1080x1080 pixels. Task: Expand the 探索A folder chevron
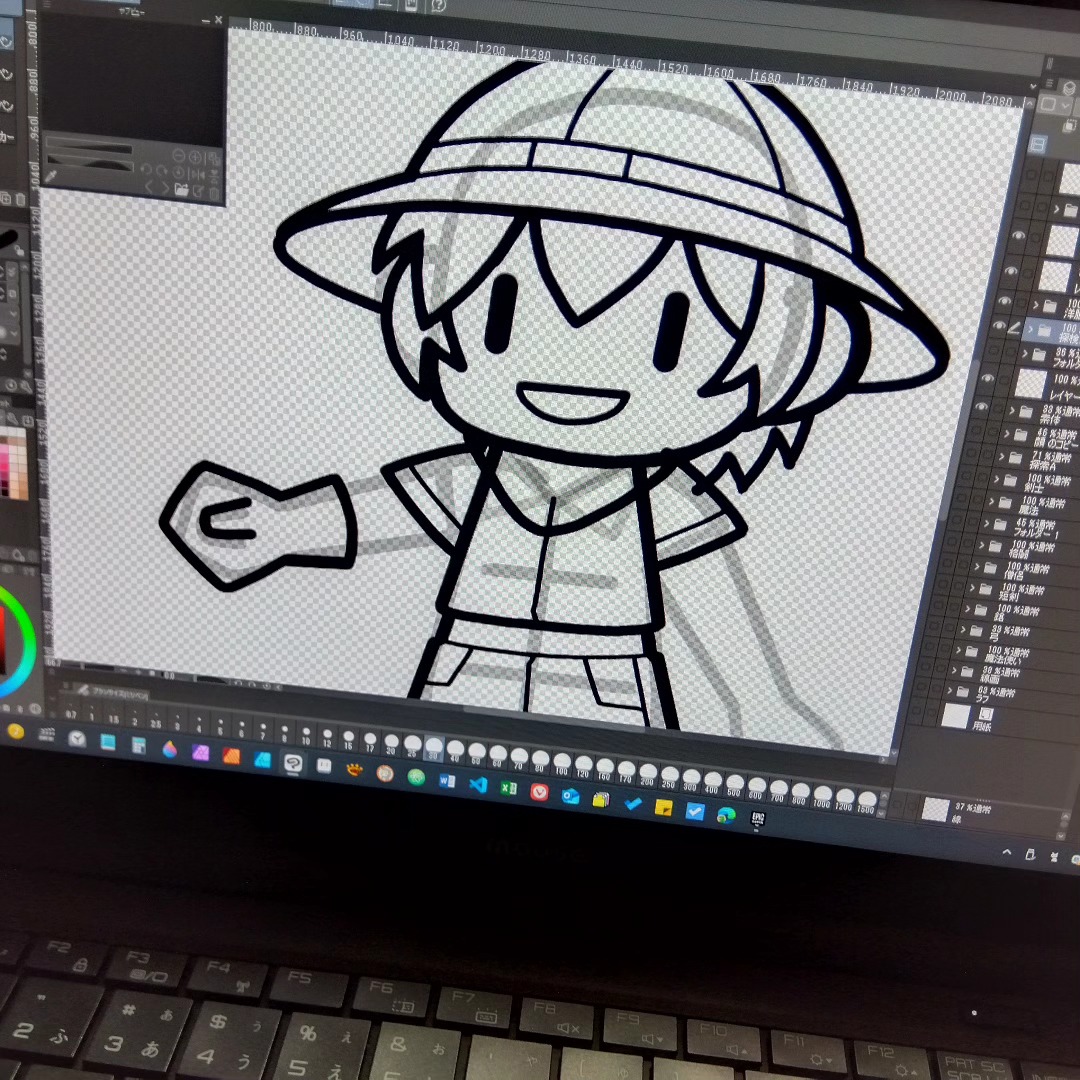(x=1002, y=456)
